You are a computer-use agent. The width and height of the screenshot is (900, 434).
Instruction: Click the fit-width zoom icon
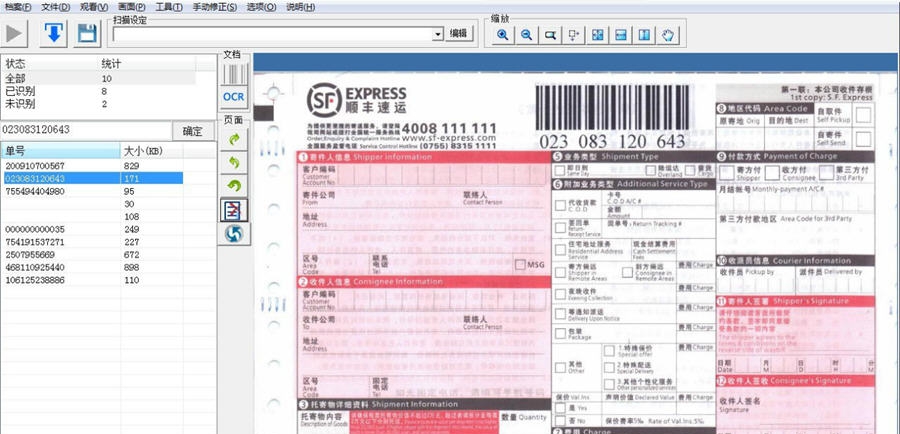point(621,35)
